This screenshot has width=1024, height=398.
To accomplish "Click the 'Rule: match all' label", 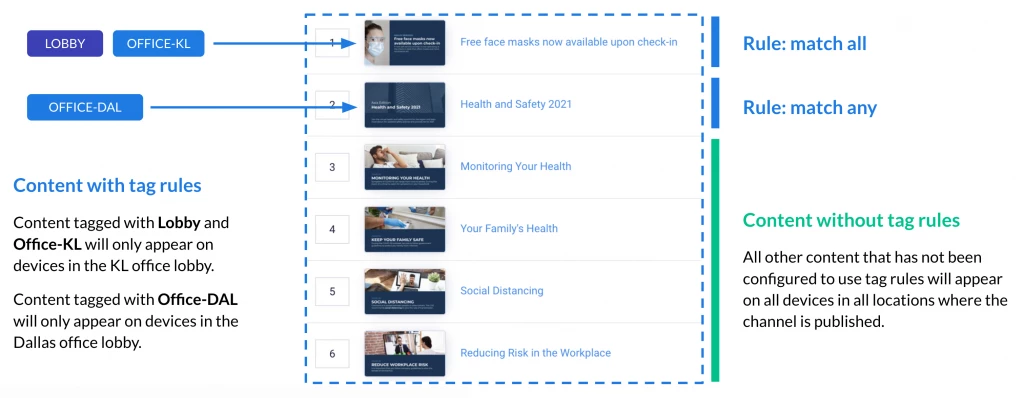I will (x=805, y=44).
